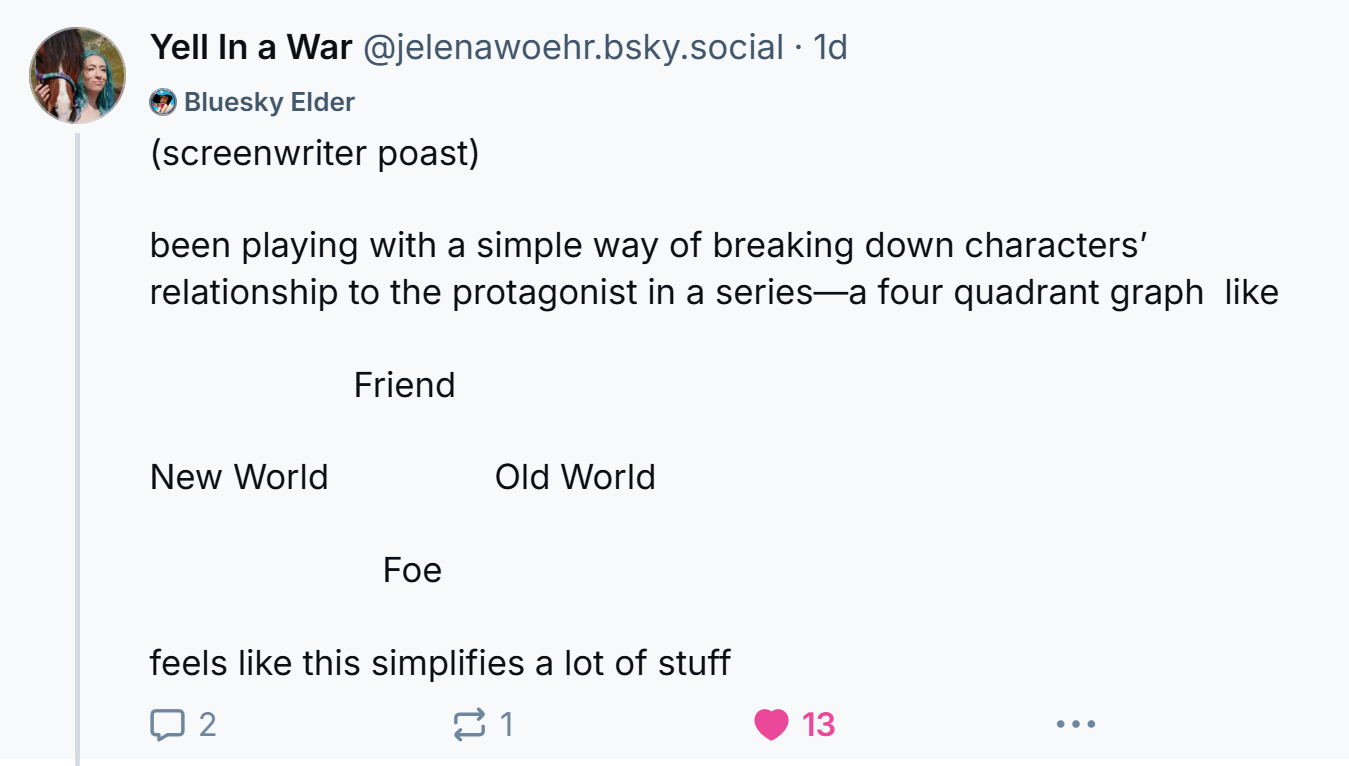
Task: Click the "Old World" text
Action: 575,477
